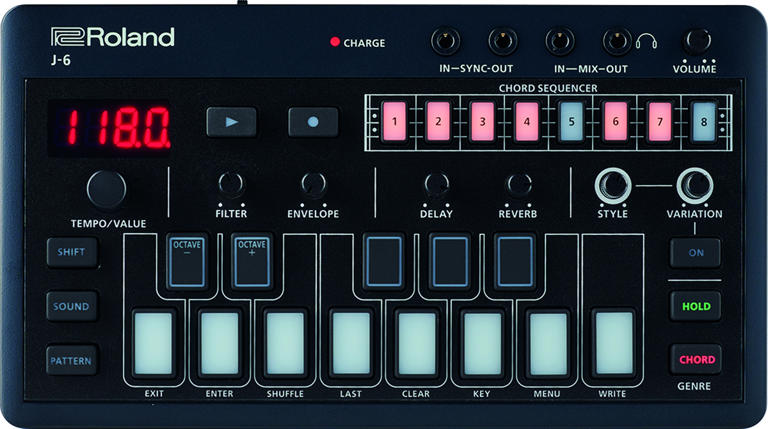Select chord sequencer step 4
This screenshot has width=768, height=429.
coord(527,121)
